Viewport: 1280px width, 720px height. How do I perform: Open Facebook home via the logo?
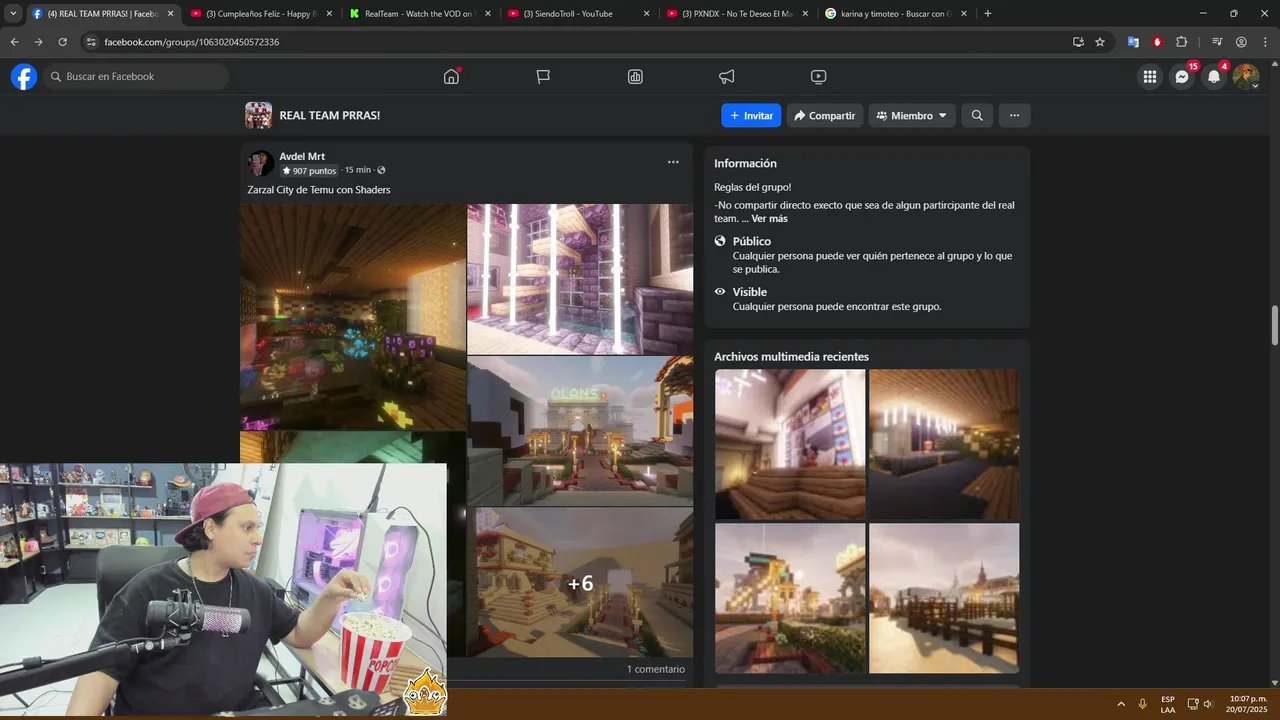(24, 76)
